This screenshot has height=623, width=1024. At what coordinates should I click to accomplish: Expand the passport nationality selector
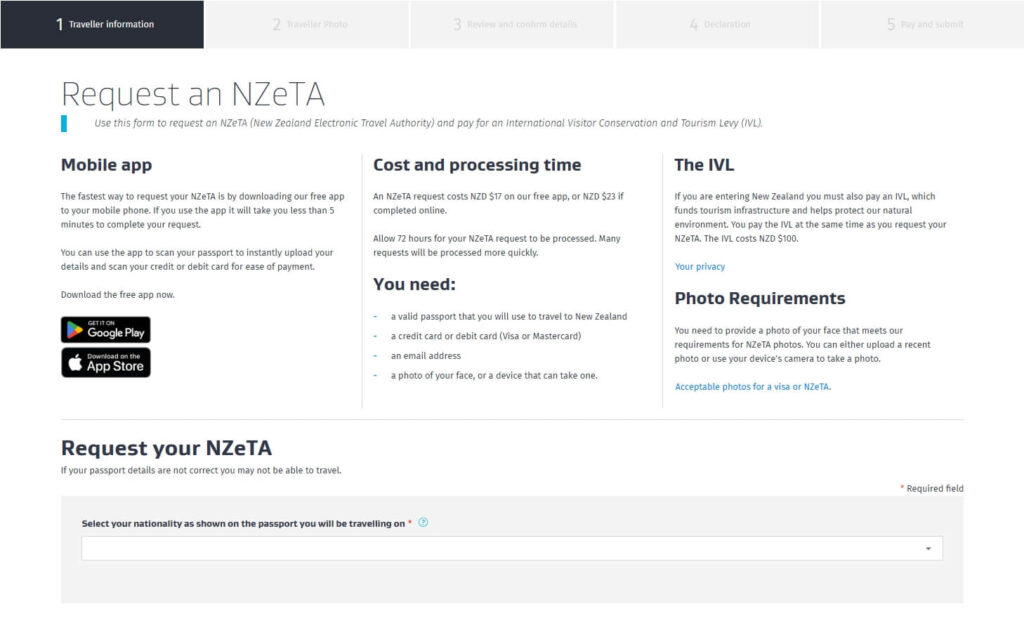(x=512, y=547)
